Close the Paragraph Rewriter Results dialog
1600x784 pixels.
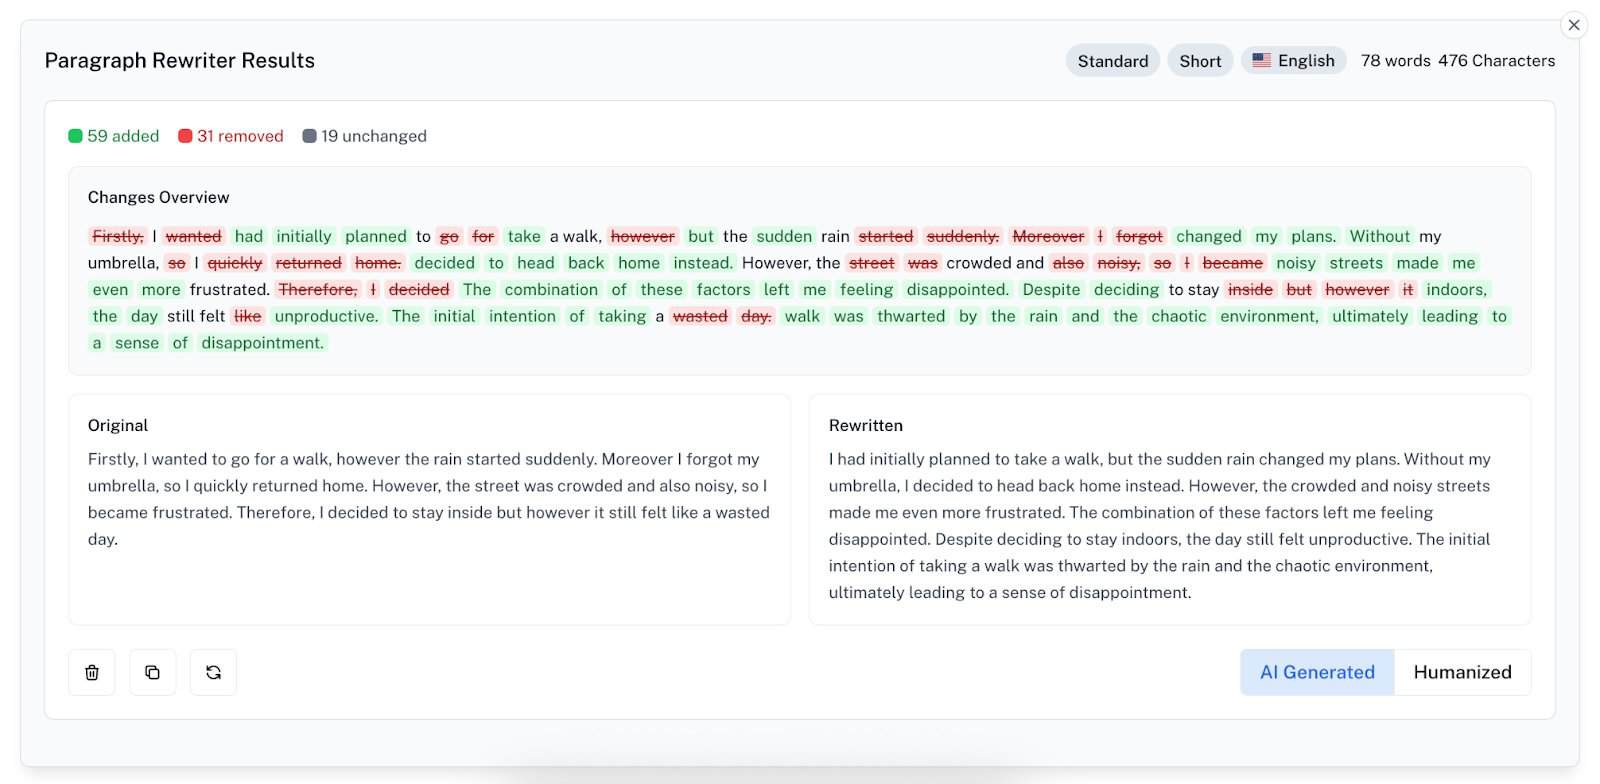[x=1574, y=25]
